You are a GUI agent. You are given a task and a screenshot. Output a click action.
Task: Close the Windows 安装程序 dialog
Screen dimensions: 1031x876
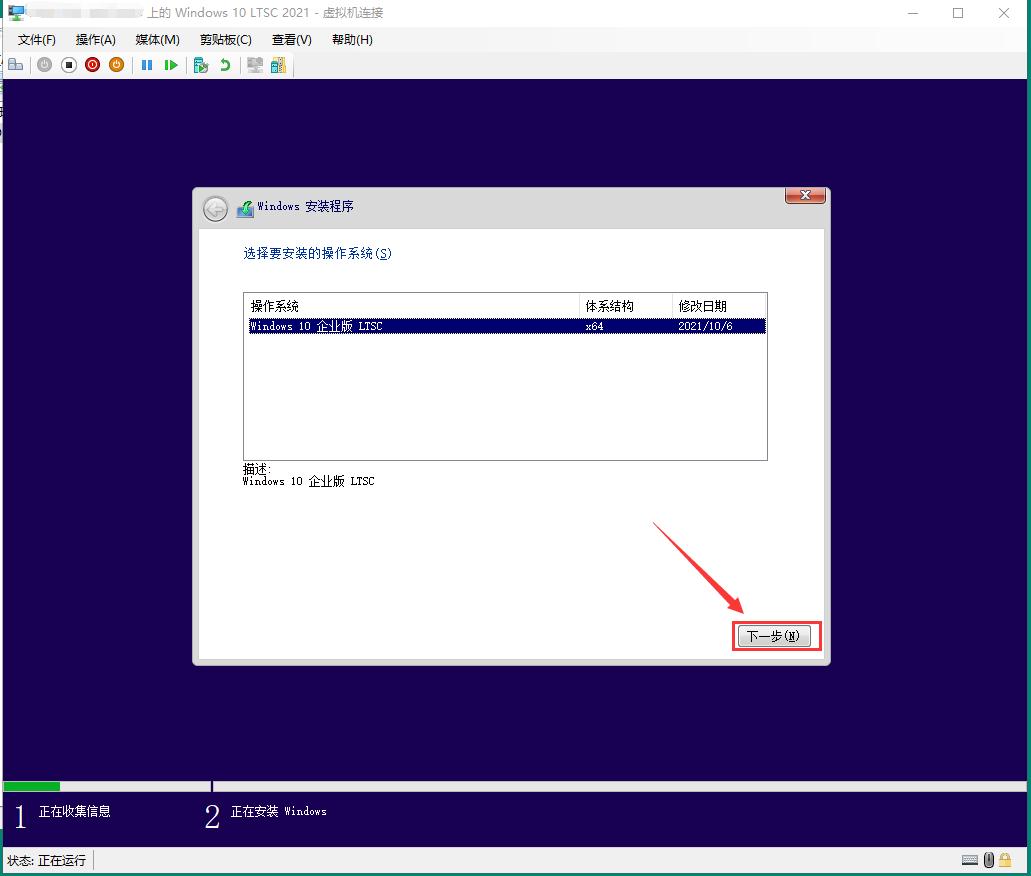click(805, 195)
